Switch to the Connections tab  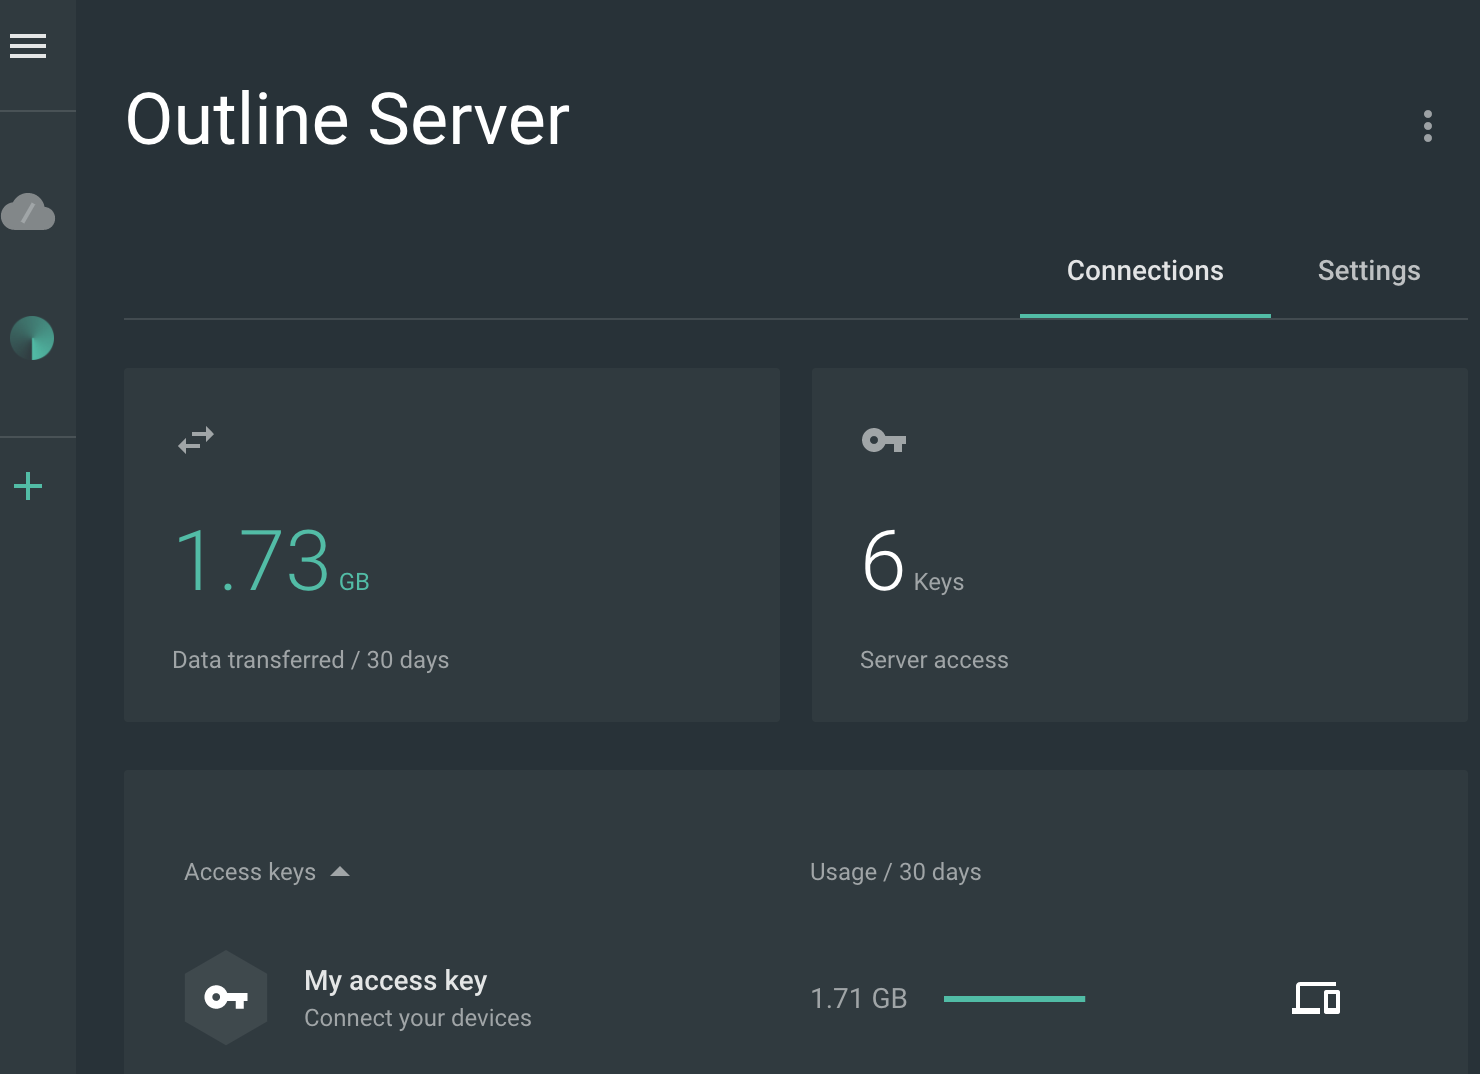(x=1145, y=271)
